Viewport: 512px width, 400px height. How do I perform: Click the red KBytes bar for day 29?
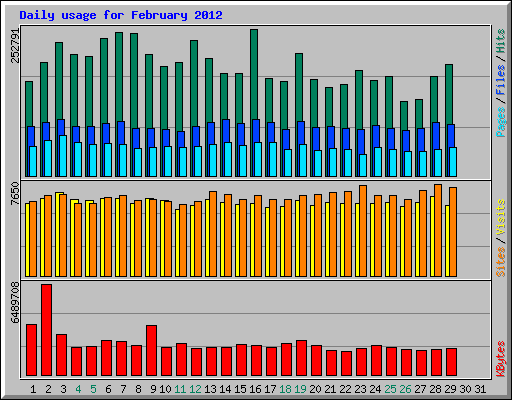click(x=452, y=362)
